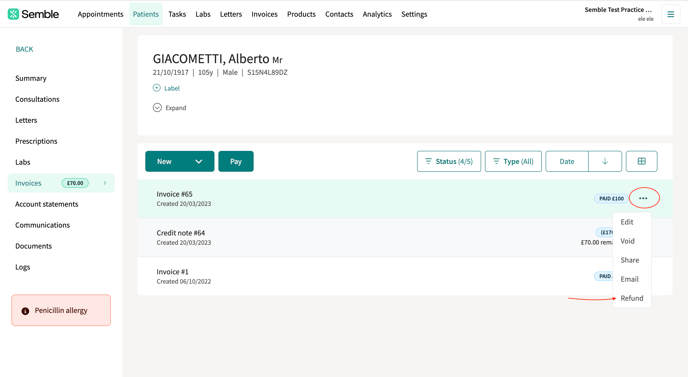Choose Void in the invoice menu

point(627,241)
